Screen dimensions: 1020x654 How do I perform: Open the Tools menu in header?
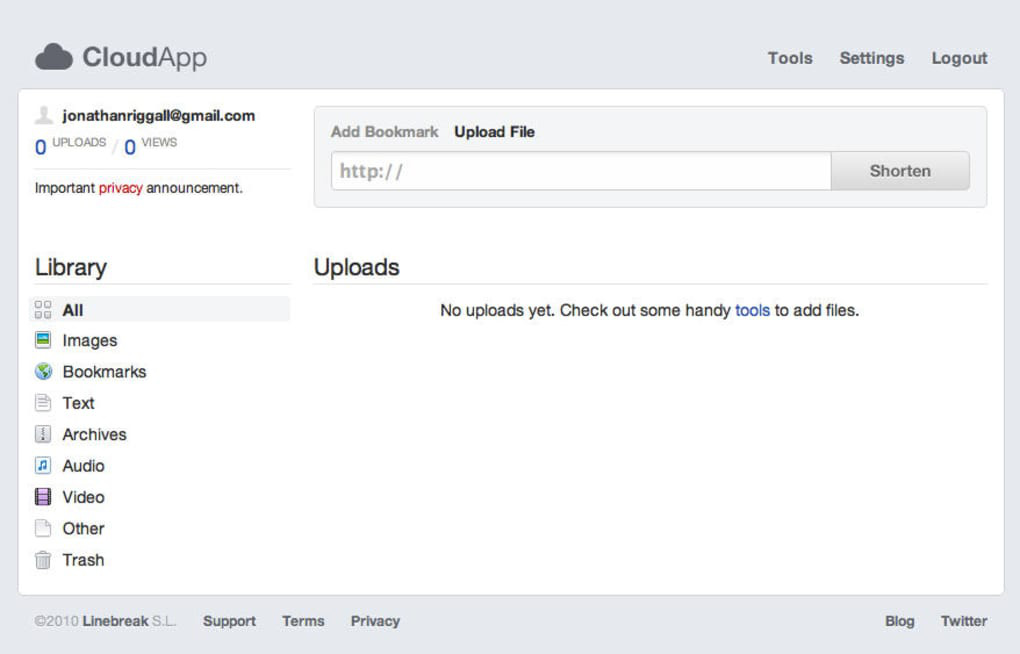(790, 58)
